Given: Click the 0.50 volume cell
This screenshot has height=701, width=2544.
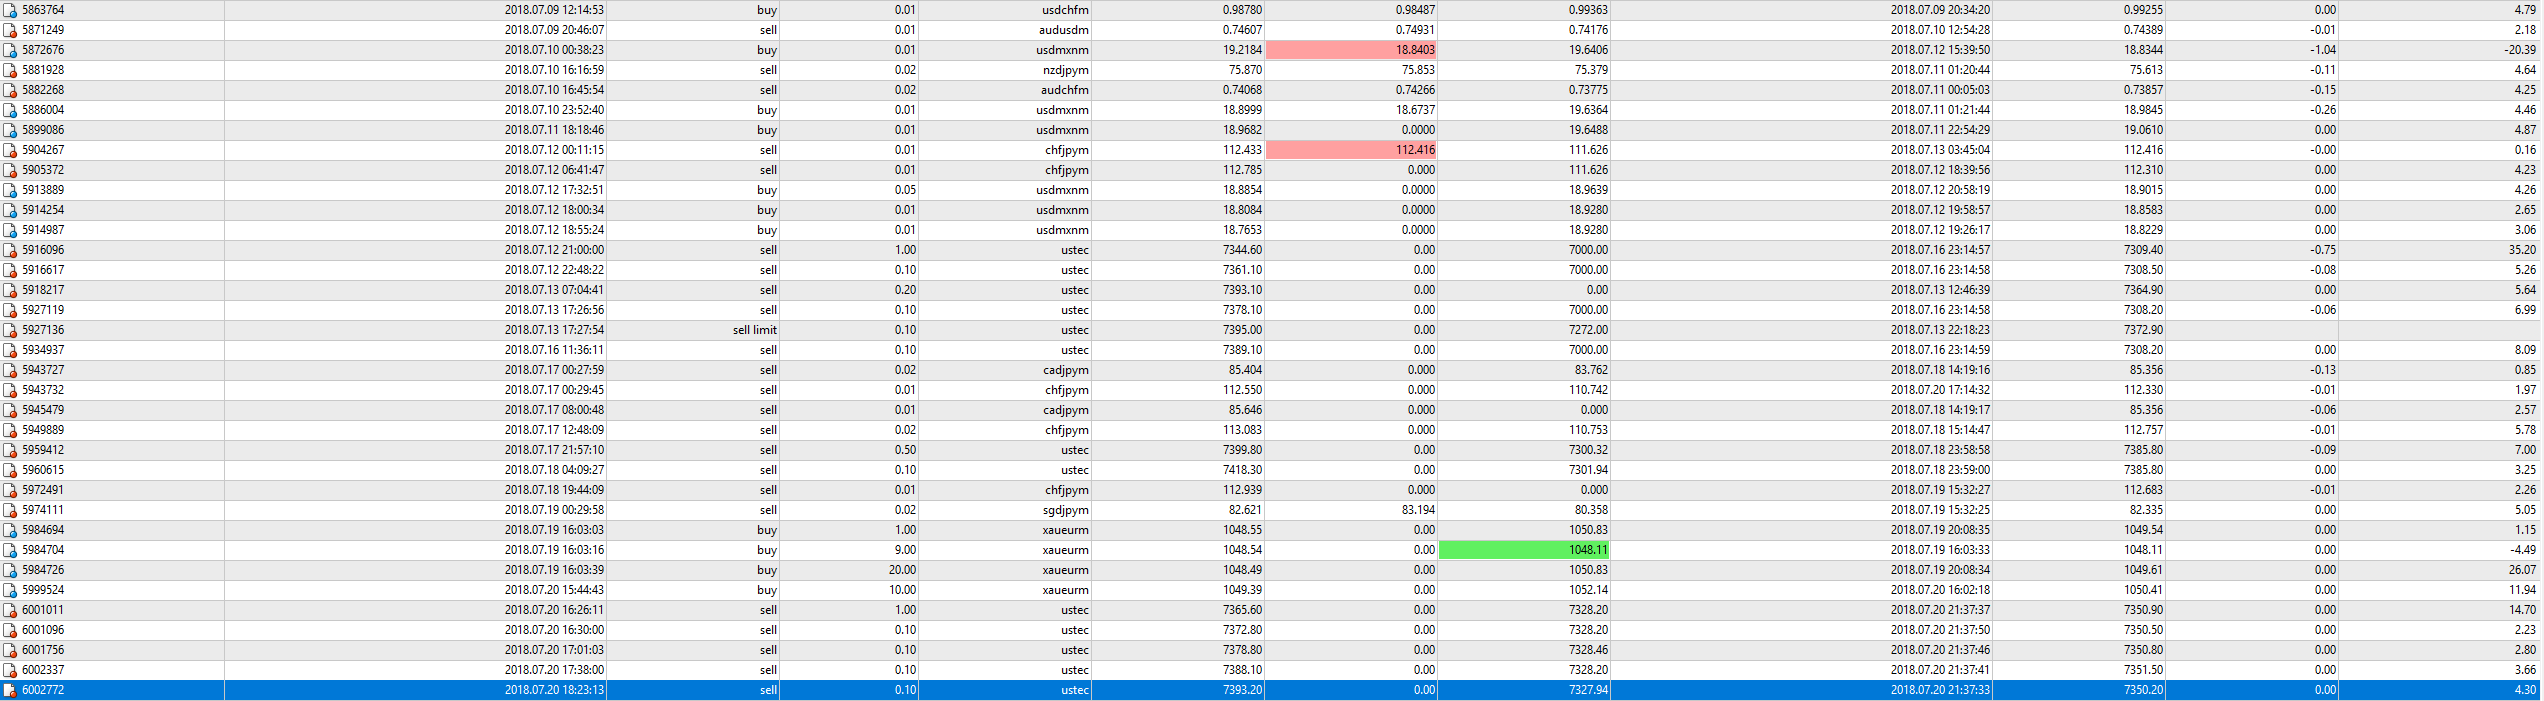Looking at the screenshot, I should point(905,450).
